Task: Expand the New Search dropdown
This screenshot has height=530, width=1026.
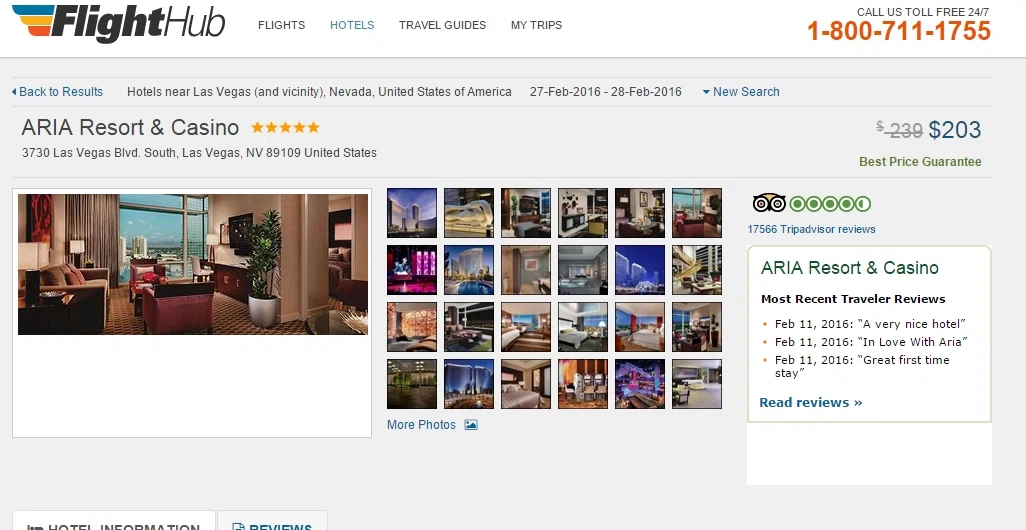Action: (x=741, y=92)
